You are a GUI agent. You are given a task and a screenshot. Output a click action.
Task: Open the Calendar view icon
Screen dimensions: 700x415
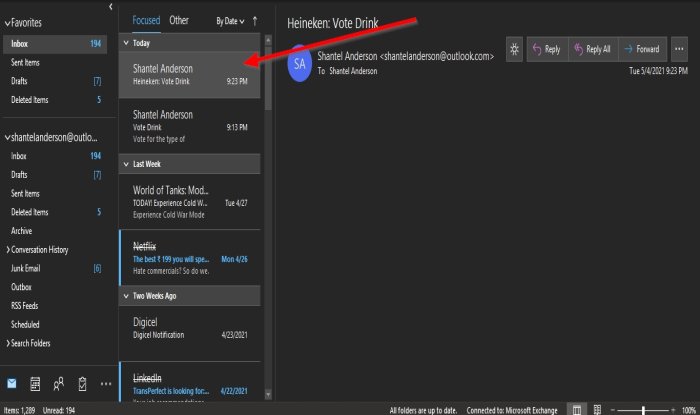(x=35, y=384)
